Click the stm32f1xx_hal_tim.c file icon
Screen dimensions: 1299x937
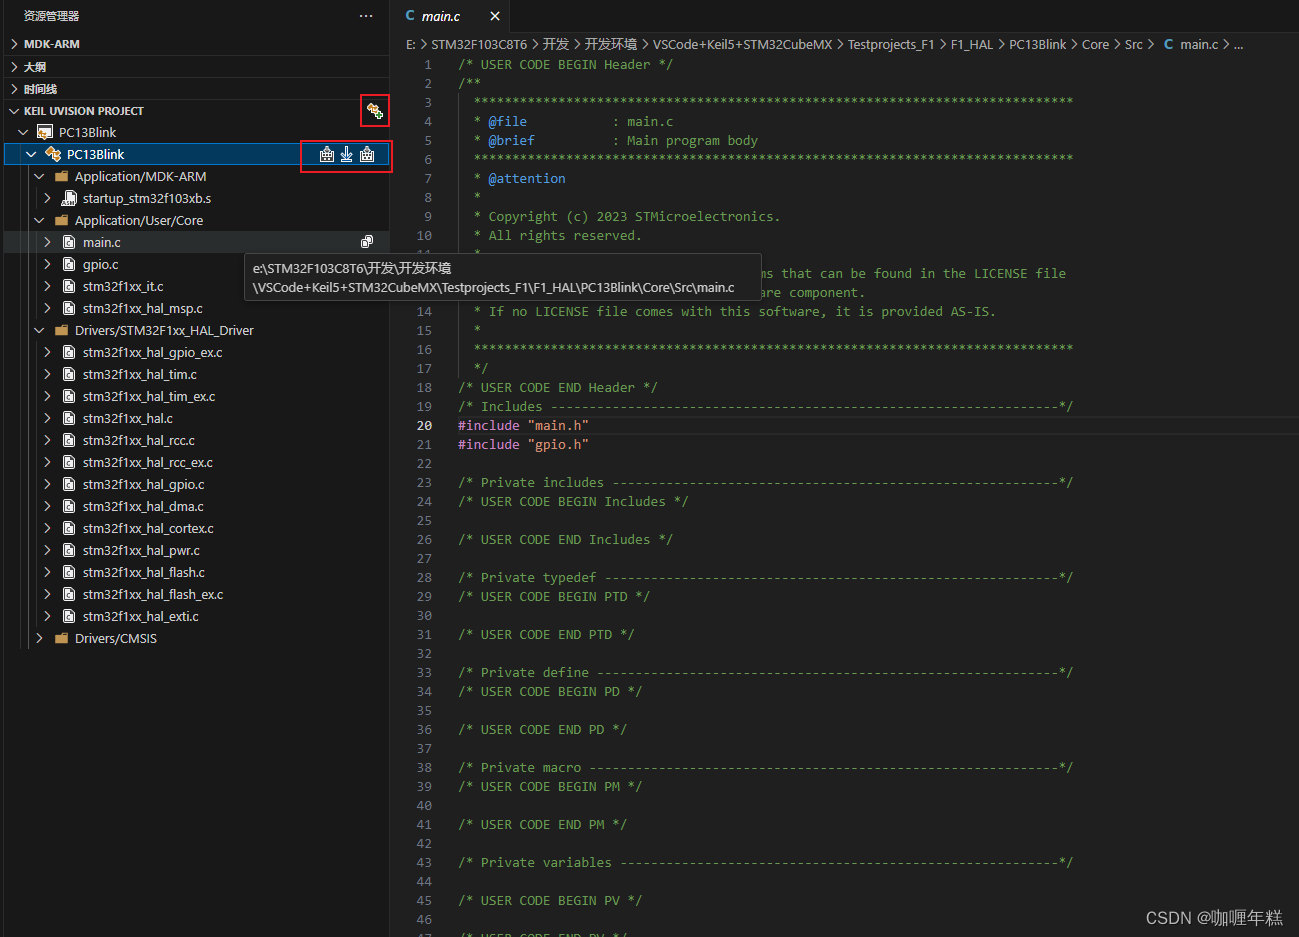[69, 374]
